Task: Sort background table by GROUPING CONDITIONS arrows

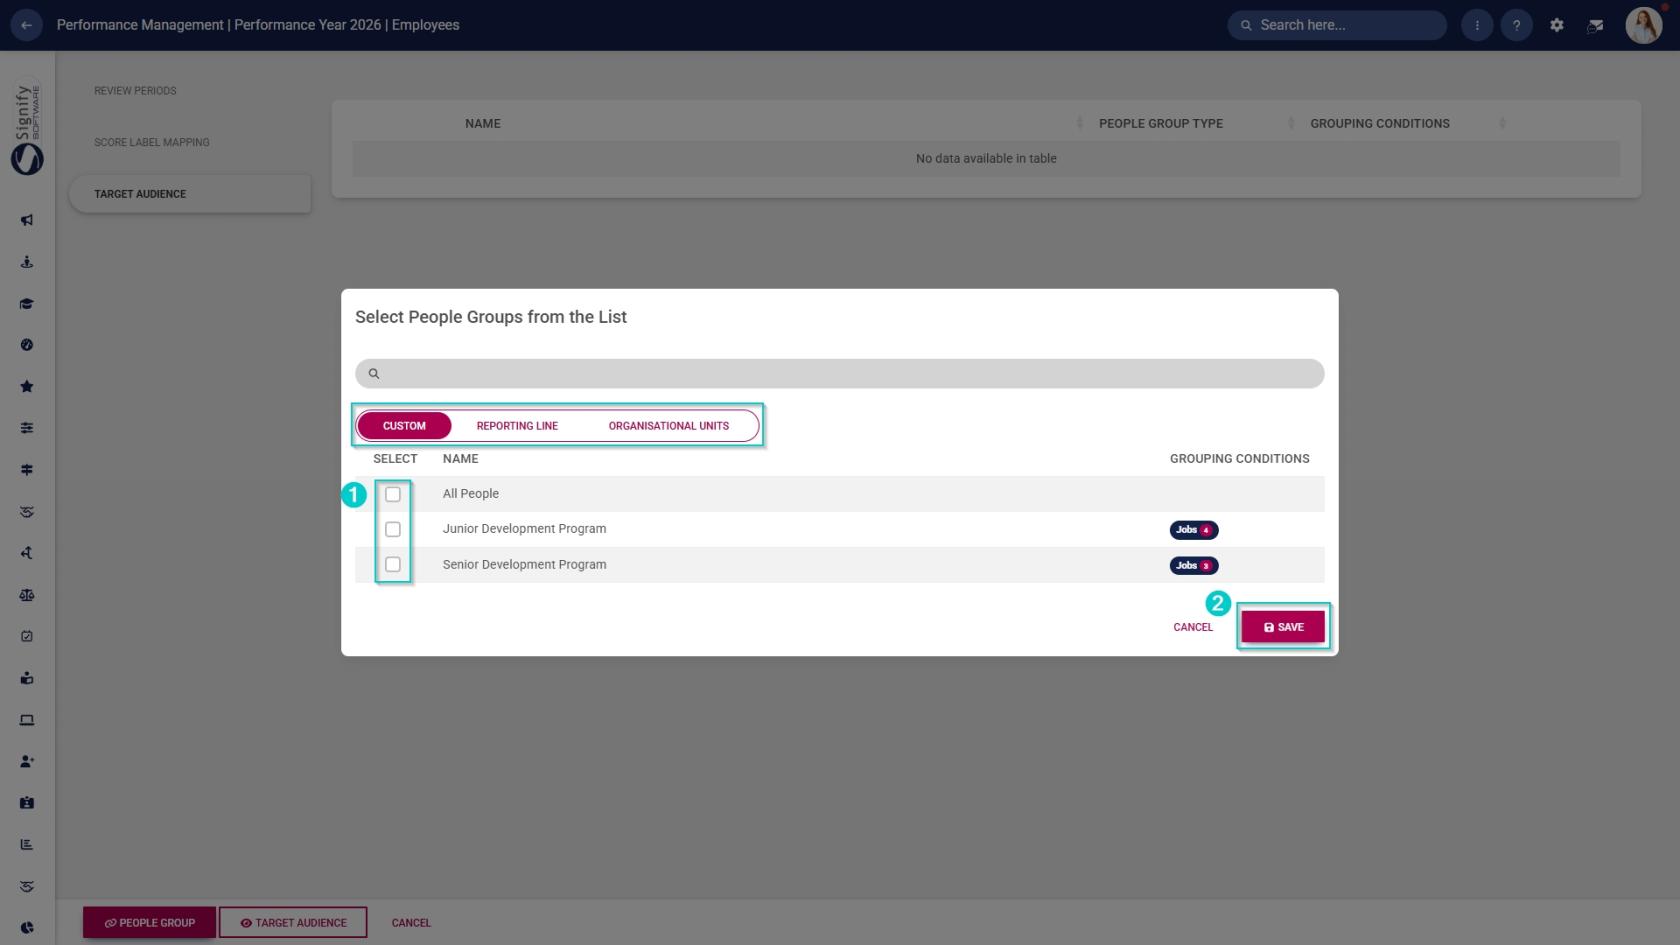Action: [x=1502, y=123]
